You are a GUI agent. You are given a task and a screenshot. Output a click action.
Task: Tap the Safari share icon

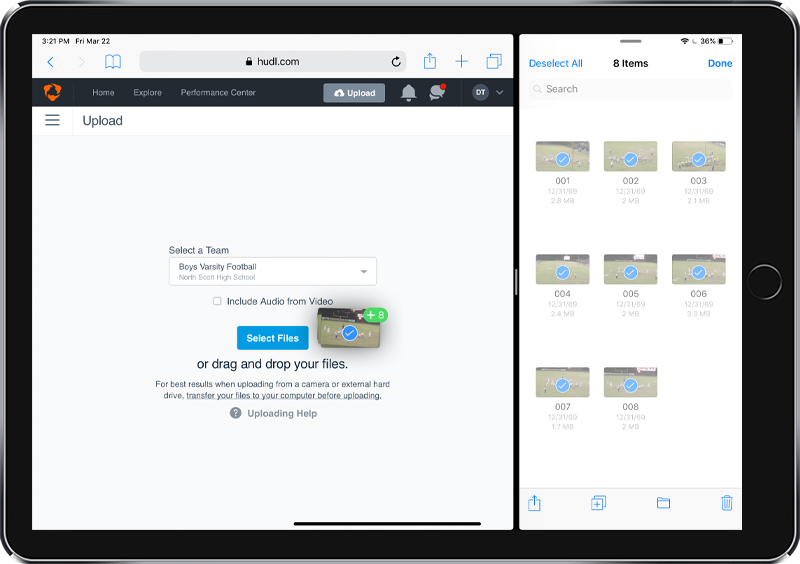tap(430, 62)
